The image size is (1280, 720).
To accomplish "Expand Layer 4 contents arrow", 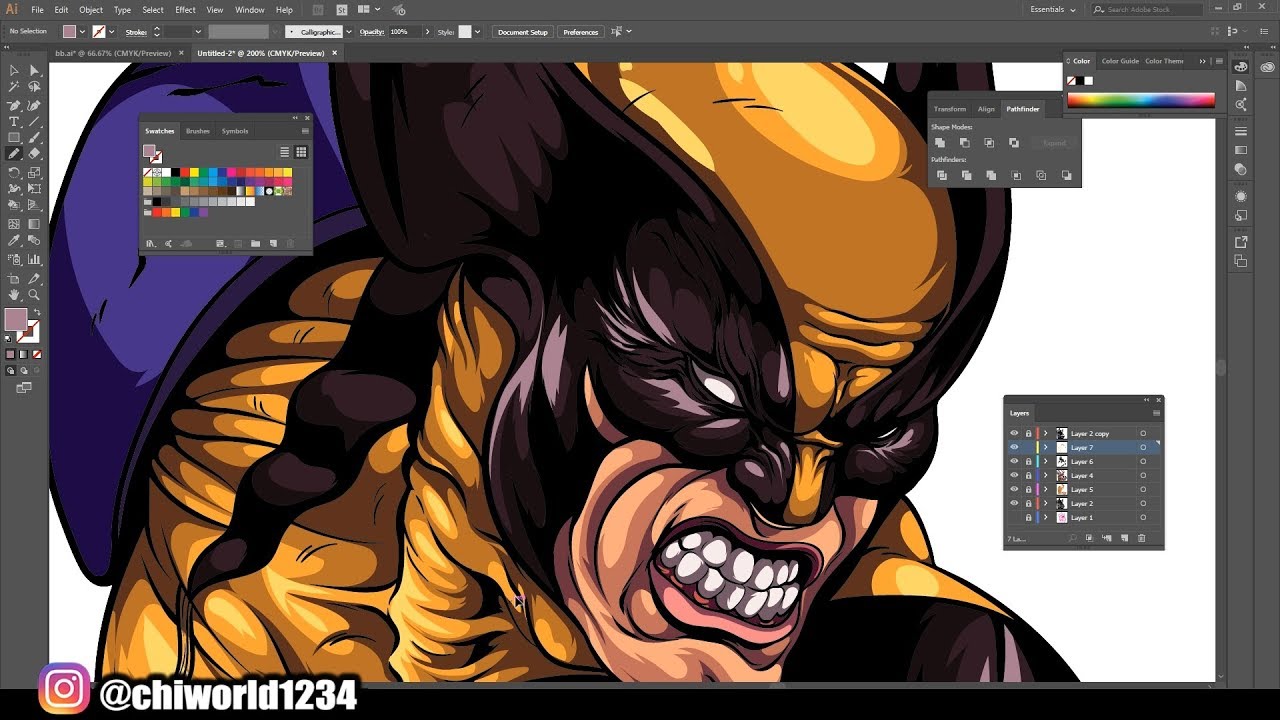I will (1046, 475).
